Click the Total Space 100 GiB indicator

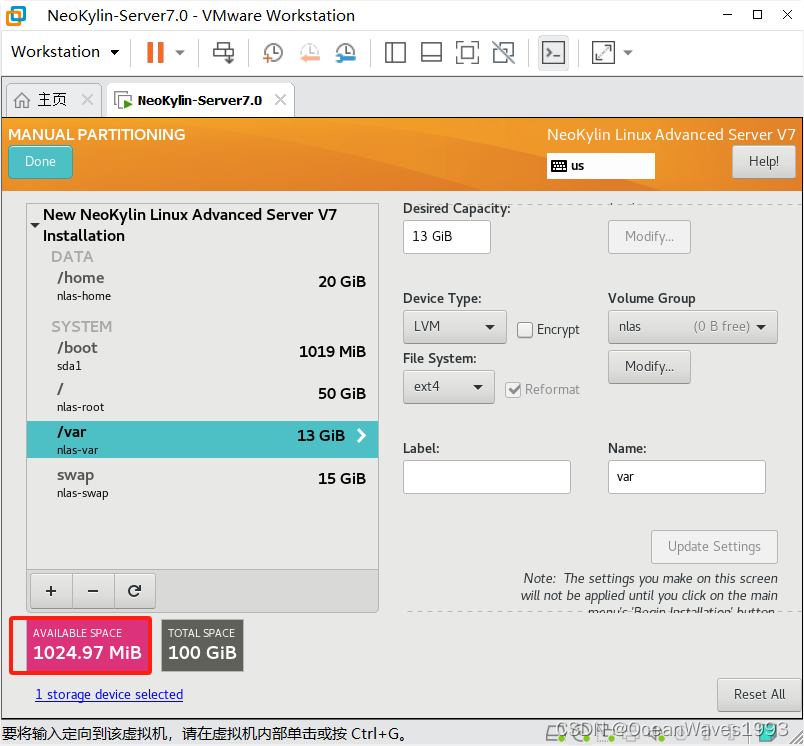coord(203,646)
